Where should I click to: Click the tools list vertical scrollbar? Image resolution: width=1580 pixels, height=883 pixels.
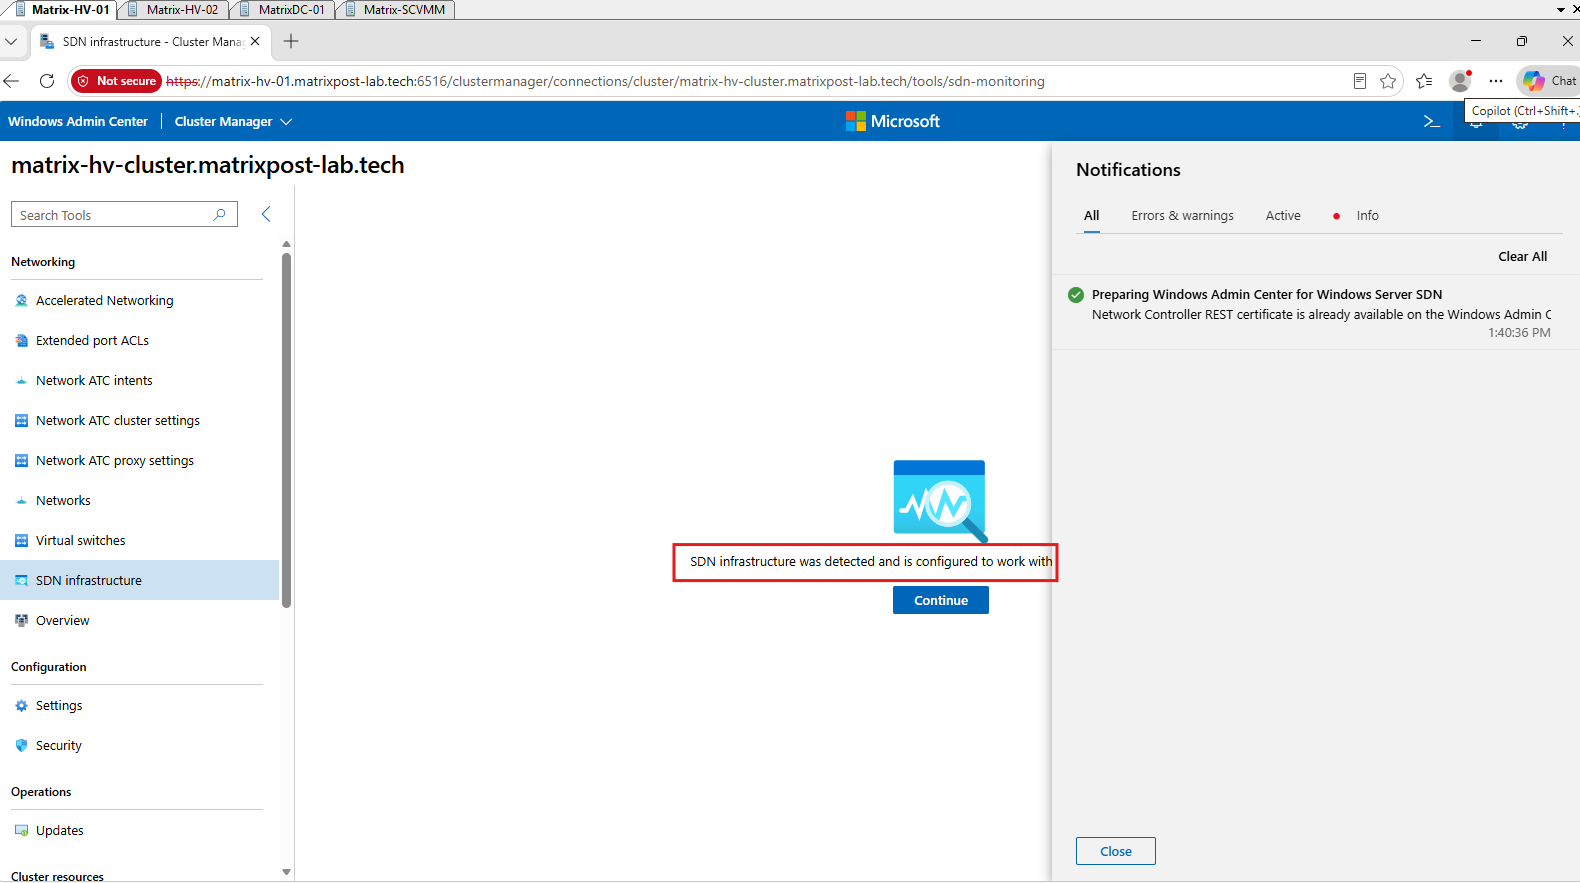coord(287,430)
